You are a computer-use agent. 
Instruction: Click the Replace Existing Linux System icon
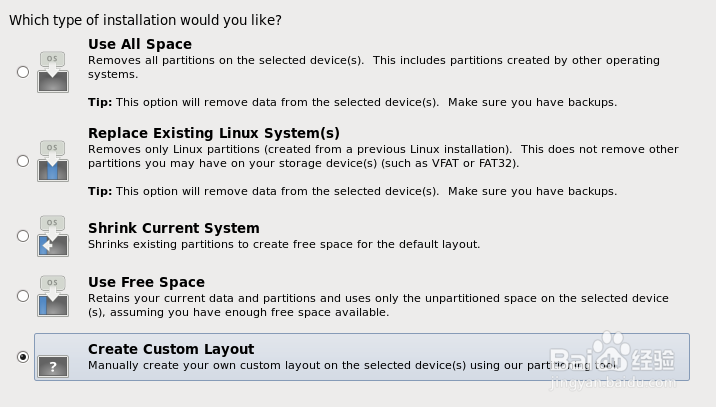[x=53, y=161]
